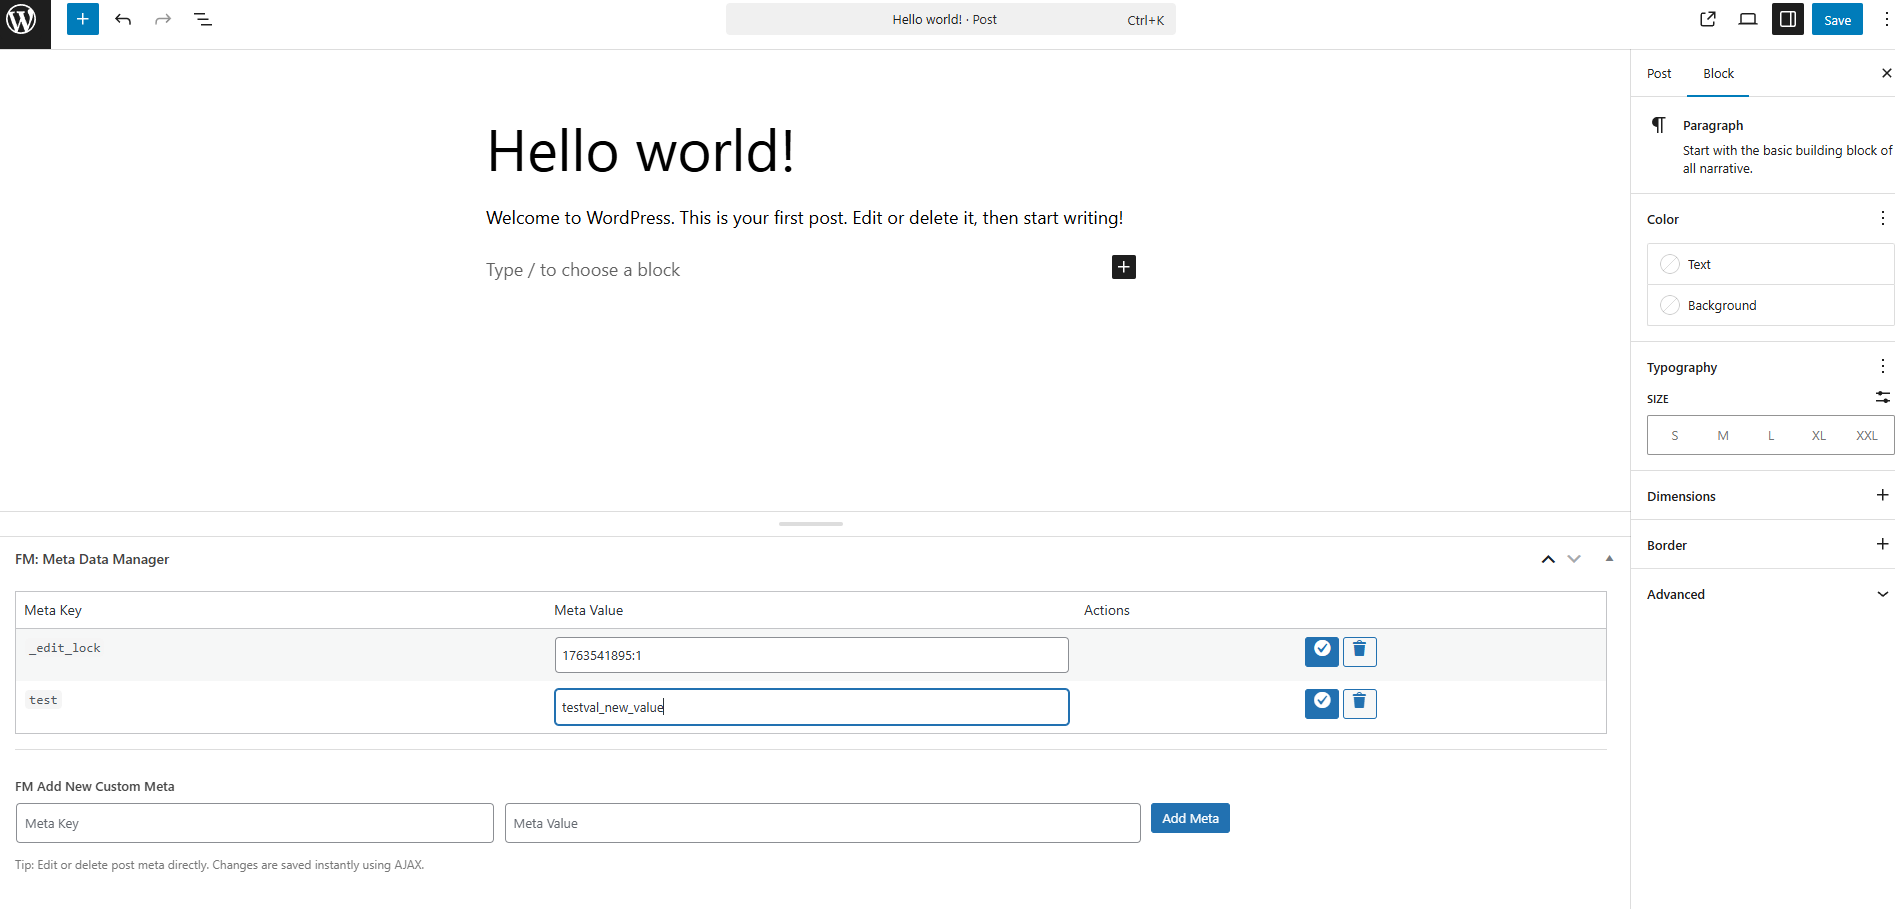
Task: Redo the last change
Action: point(162,19)
